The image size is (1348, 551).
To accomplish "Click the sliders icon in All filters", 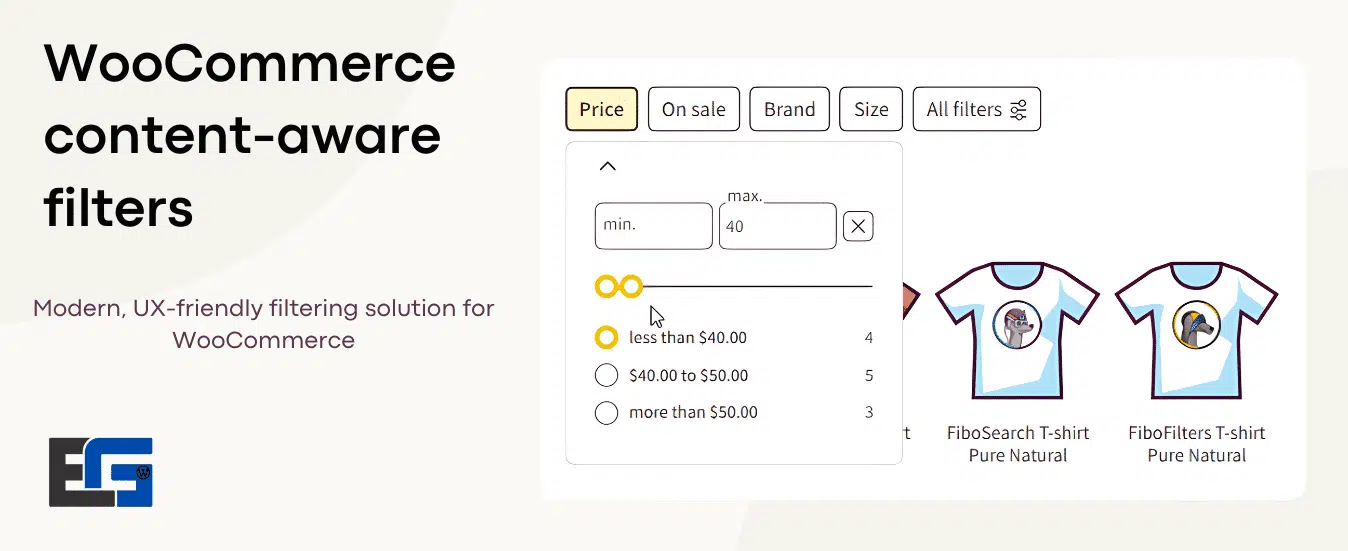I will (1018, 110).
